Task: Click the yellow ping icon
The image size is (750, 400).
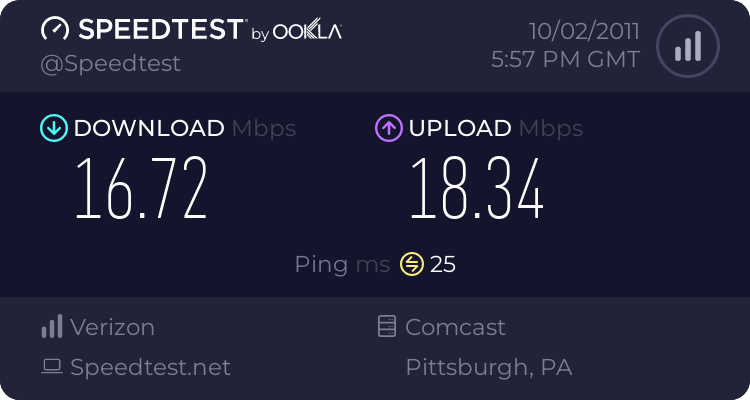Action: pos(412,264)
